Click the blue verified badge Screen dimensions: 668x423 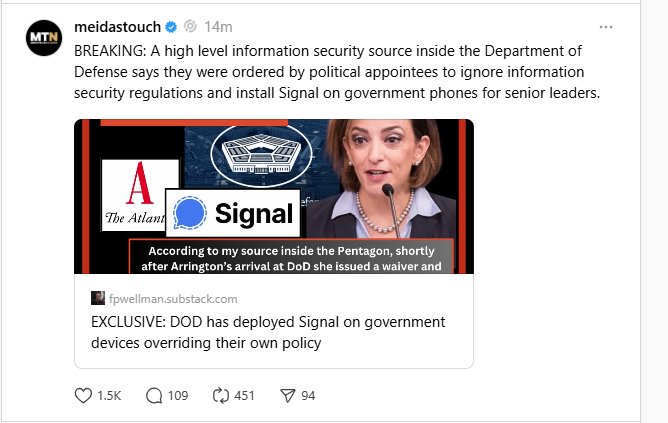172,26
